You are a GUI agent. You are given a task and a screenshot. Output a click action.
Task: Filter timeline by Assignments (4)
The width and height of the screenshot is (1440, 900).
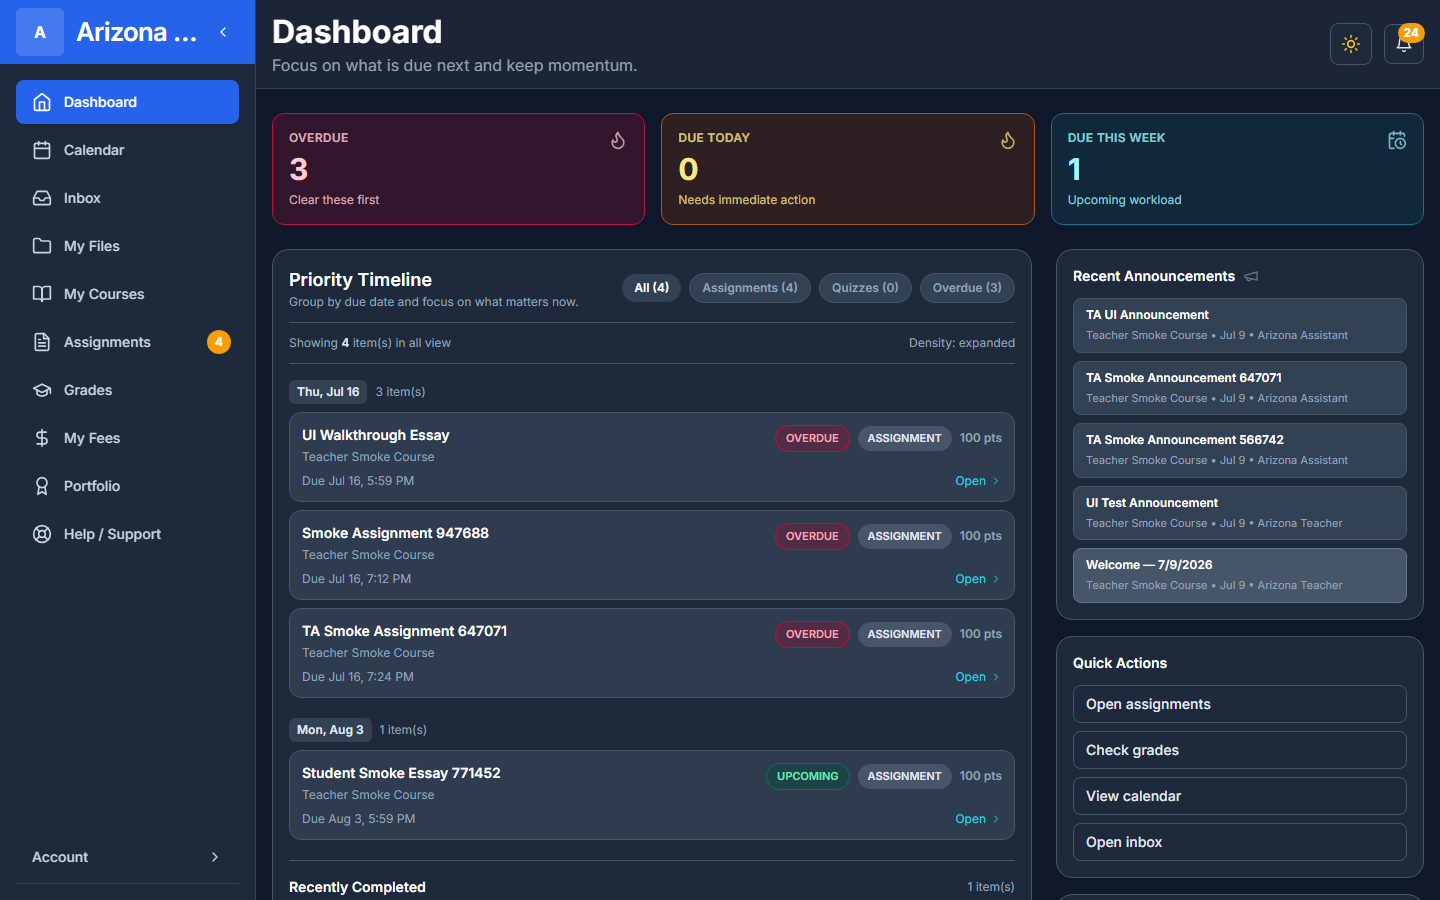point(750,288)
